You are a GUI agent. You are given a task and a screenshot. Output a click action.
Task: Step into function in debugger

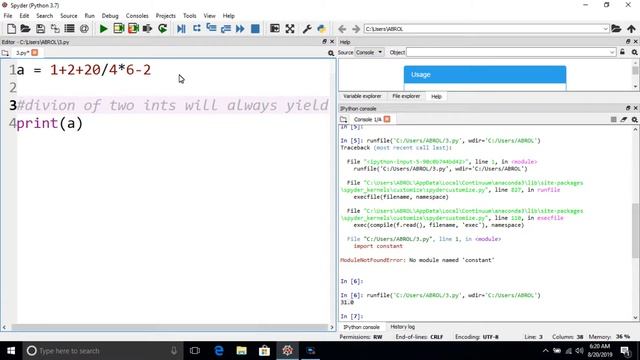[211, 29]
